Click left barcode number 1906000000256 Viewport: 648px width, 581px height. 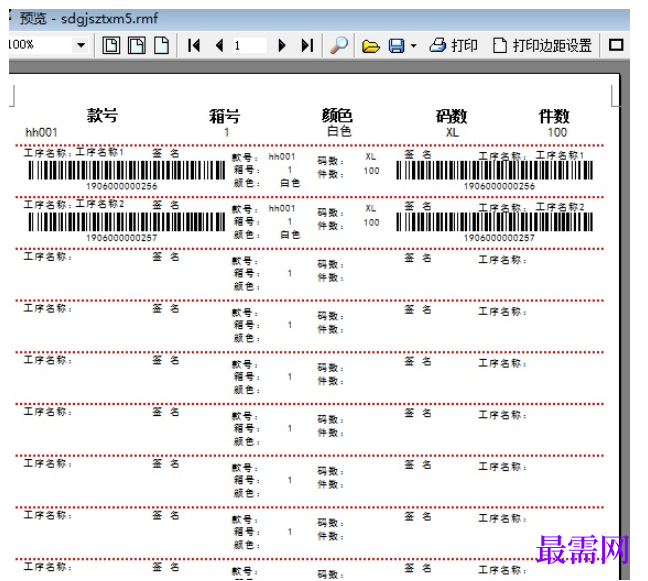(122, 186)
